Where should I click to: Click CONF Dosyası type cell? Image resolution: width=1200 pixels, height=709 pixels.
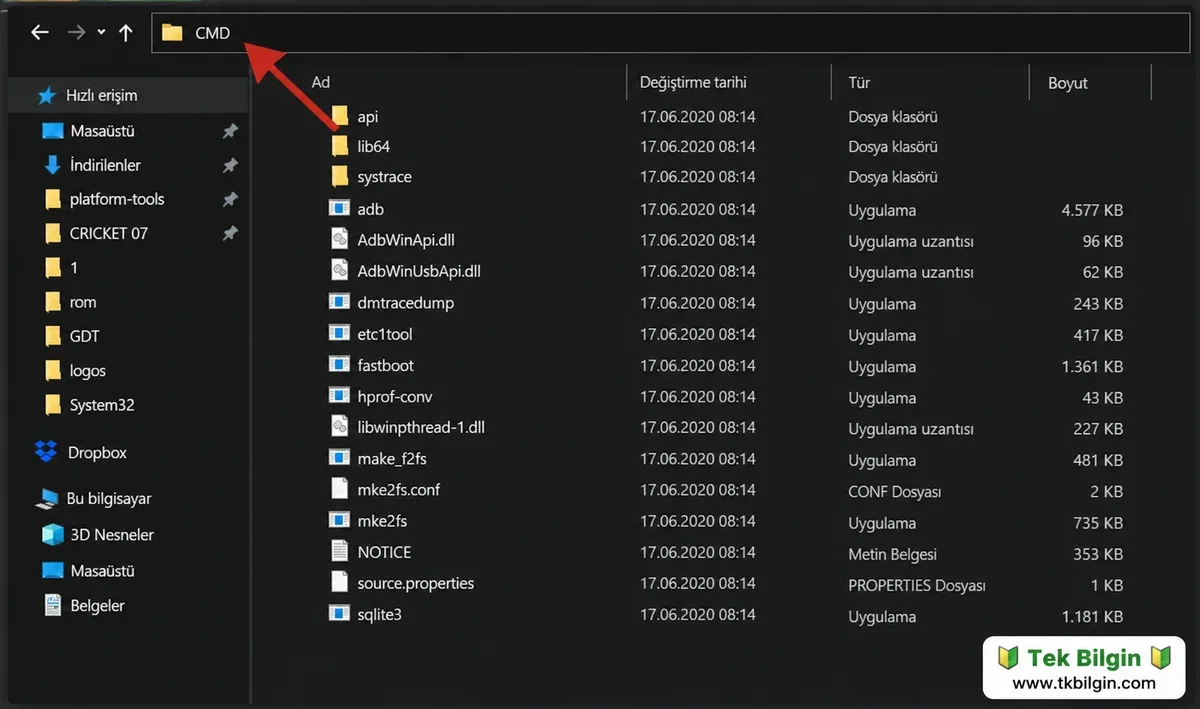coord(895,491)
